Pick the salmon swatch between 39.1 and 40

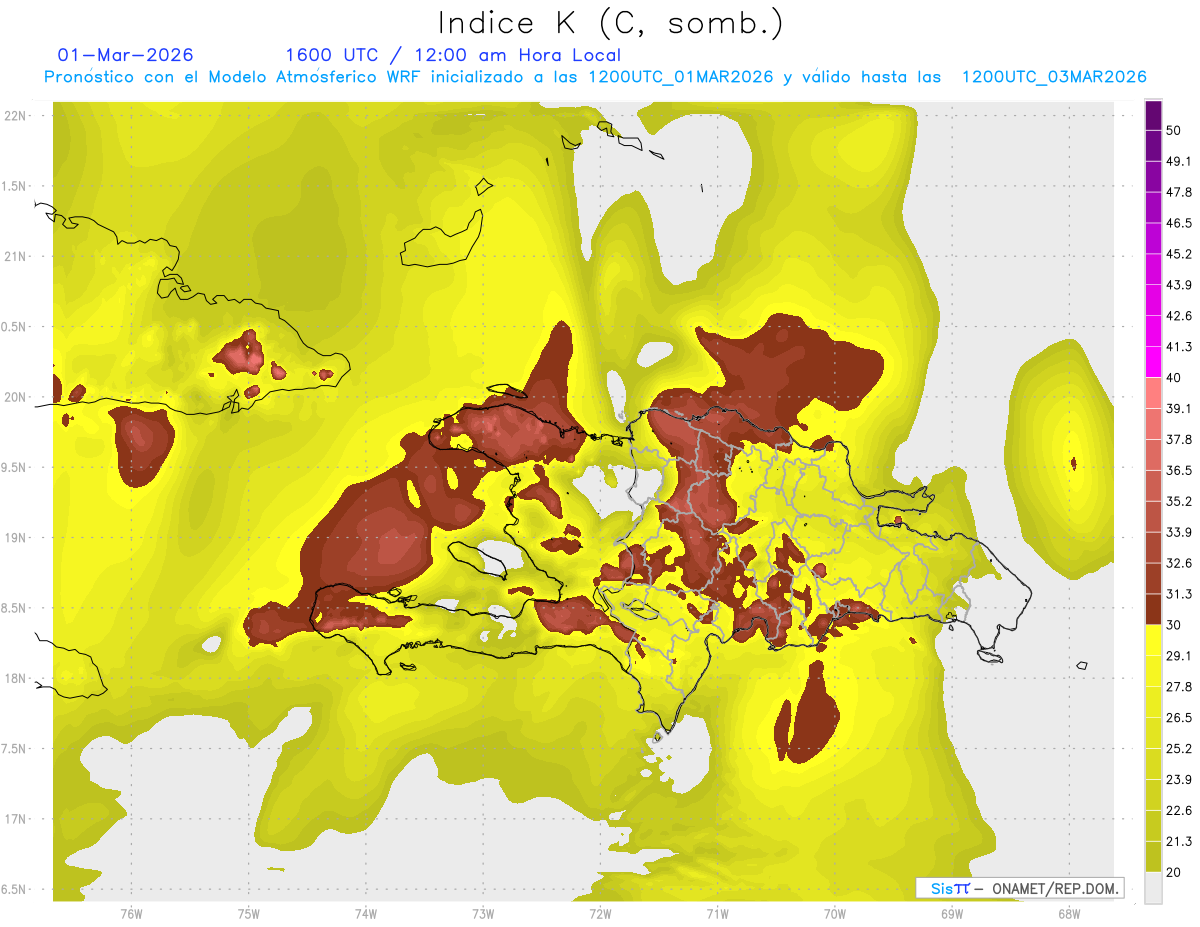click(1153, 393)
